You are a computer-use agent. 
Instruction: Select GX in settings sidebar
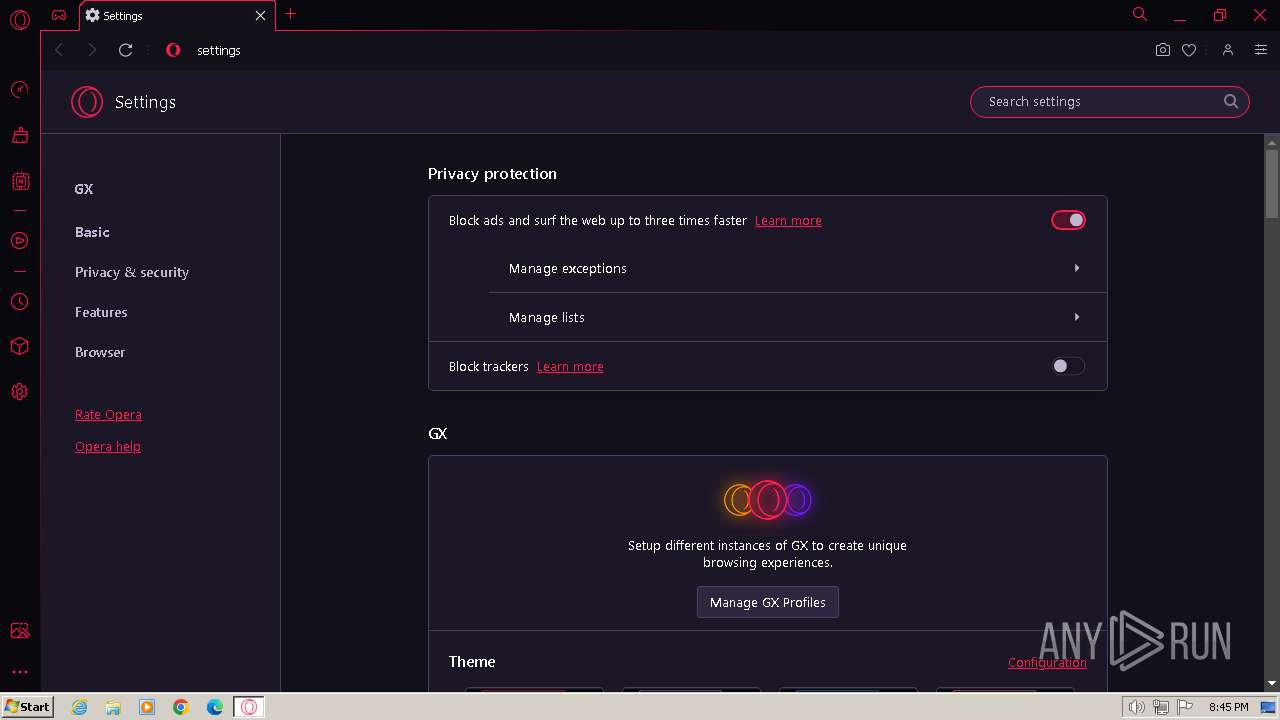[x=84, y=189]
